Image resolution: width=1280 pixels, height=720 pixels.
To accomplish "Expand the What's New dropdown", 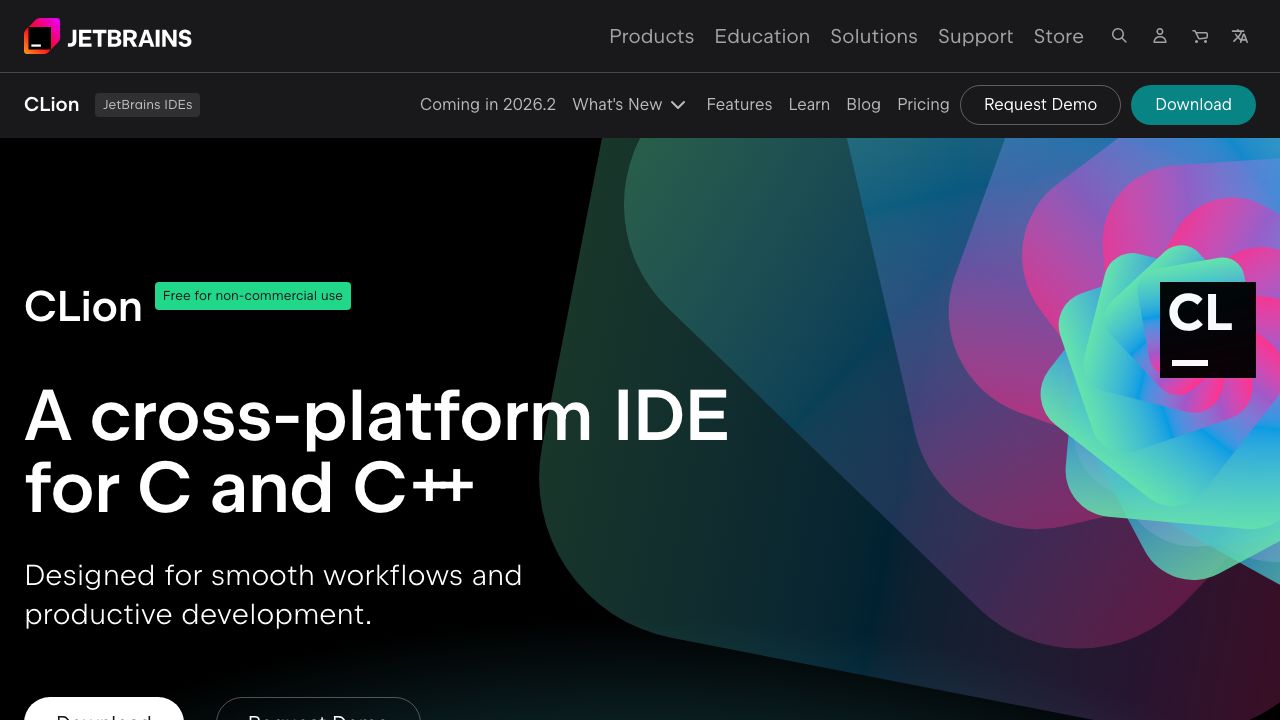I will click(x=629, y=105).
